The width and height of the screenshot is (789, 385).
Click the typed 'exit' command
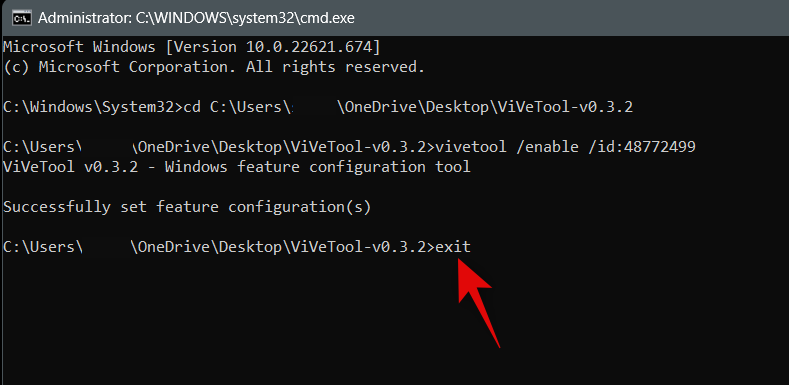(x=453, y=247)
